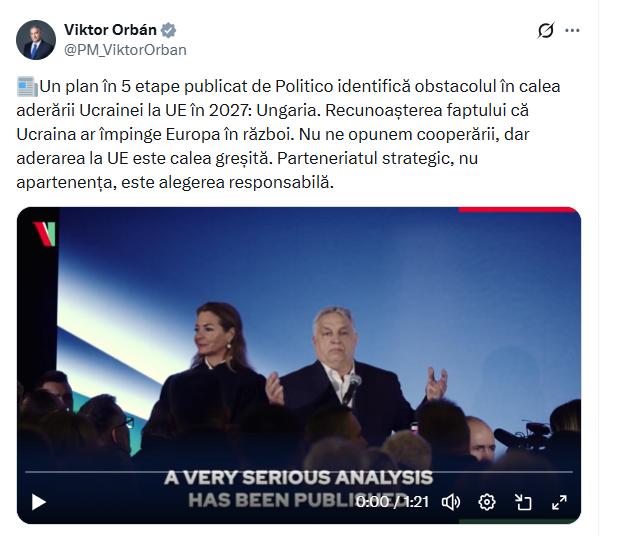
Task: Click the Viktor Orbán display name
Action: click(x=110, y=30)
